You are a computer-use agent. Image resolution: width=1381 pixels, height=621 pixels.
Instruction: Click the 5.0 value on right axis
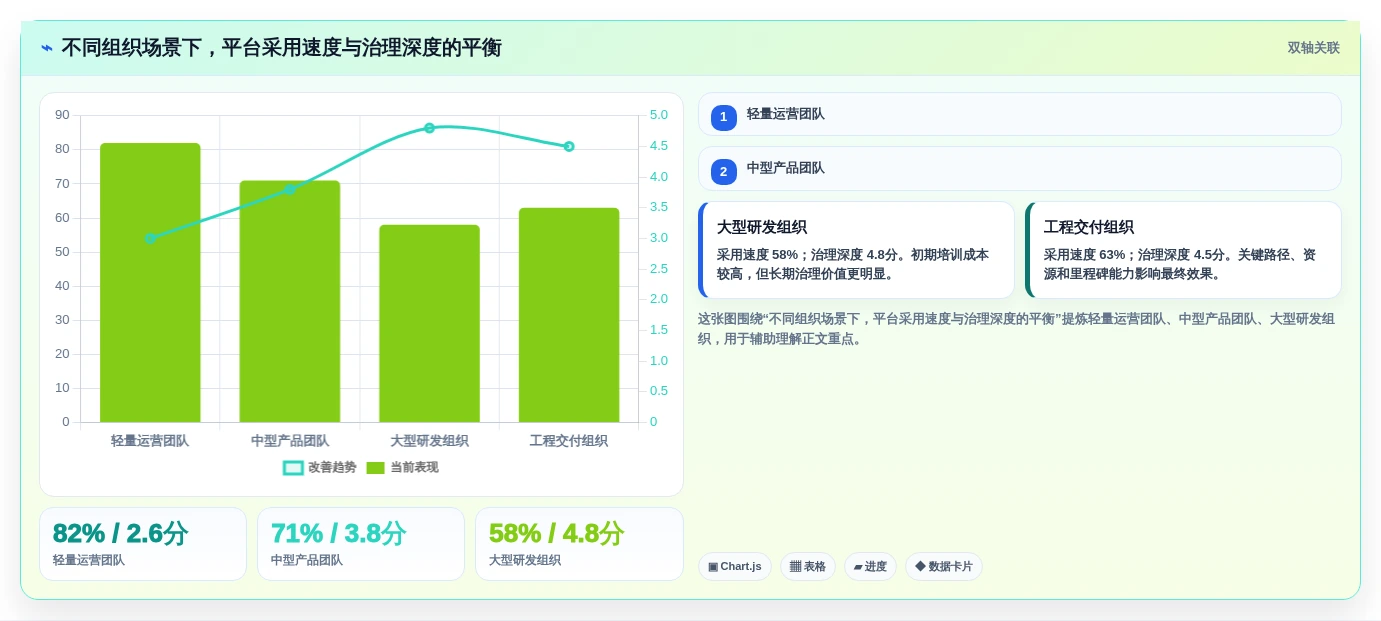[x=659, y=115]
